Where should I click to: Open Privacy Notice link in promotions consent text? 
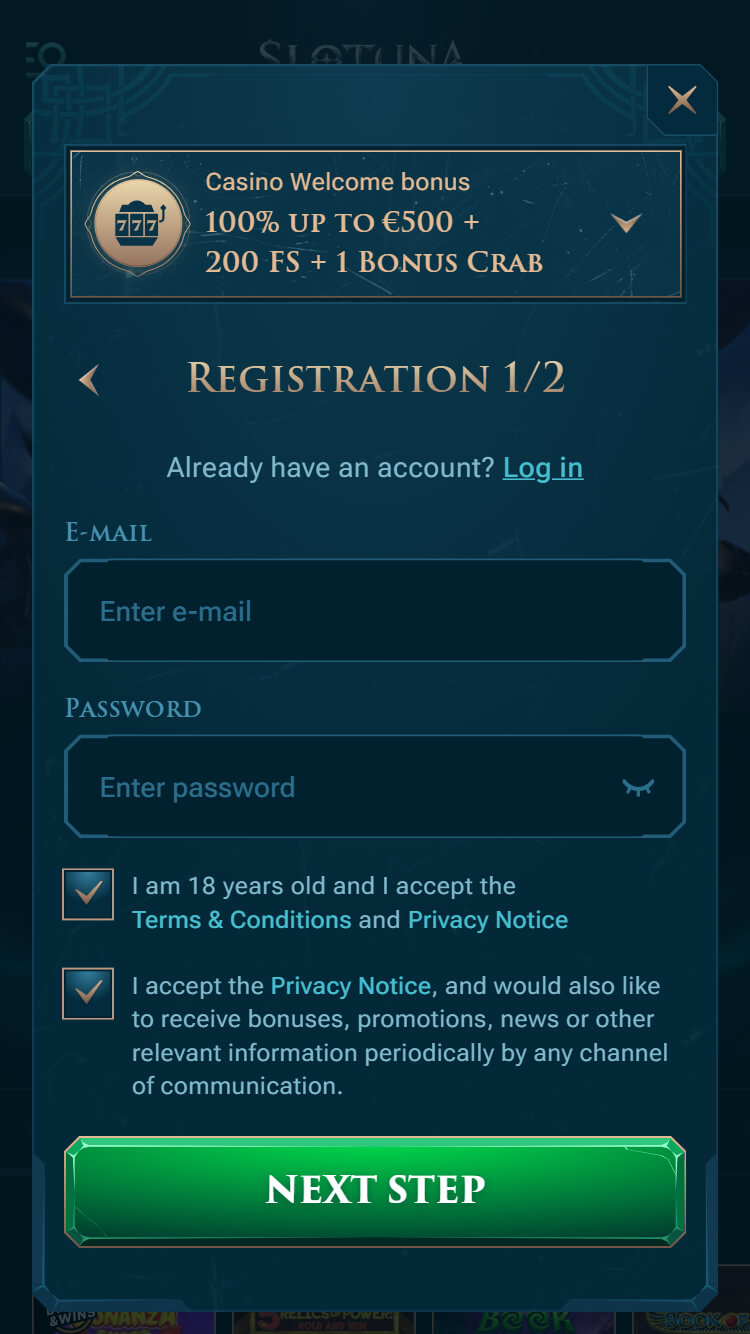tap(350, 986)
